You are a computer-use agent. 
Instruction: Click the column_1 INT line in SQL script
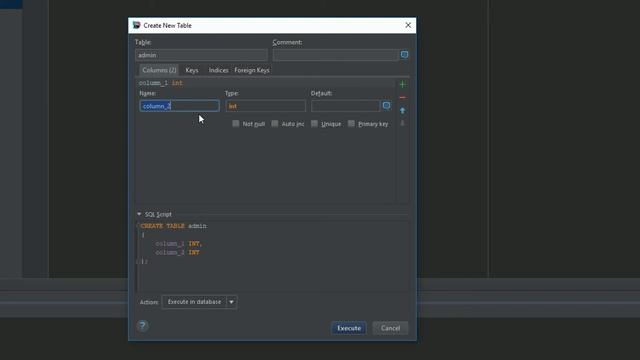point(178,244)
